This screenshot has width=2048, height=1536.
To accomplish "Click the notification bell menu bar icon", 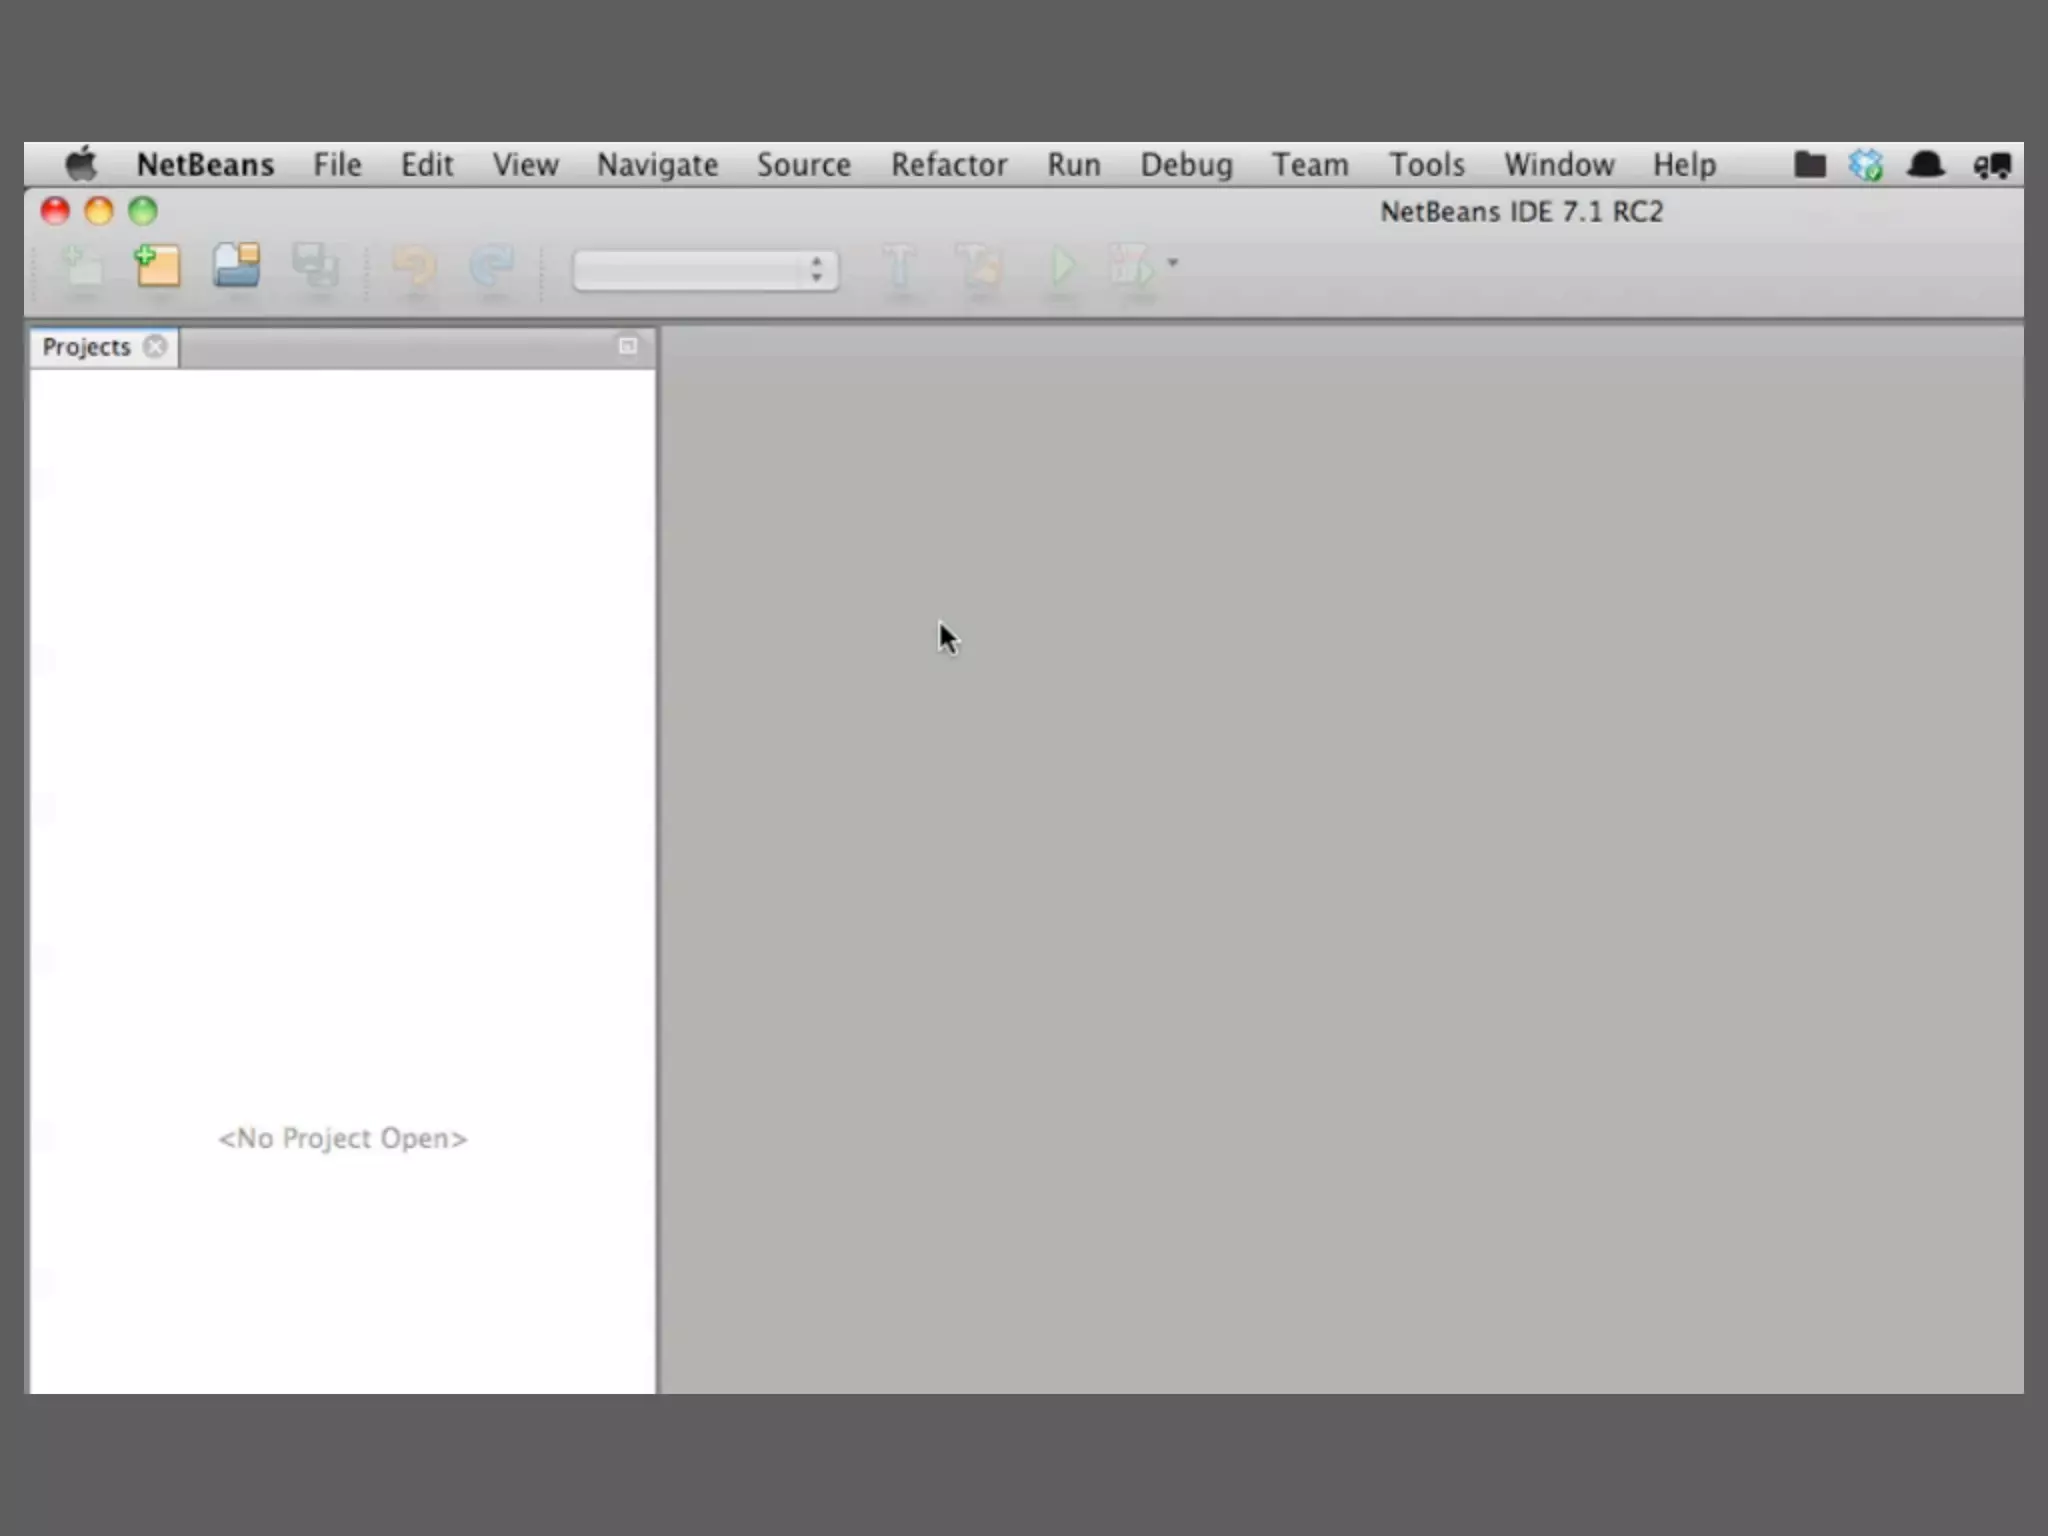I will click(1925, 165).
